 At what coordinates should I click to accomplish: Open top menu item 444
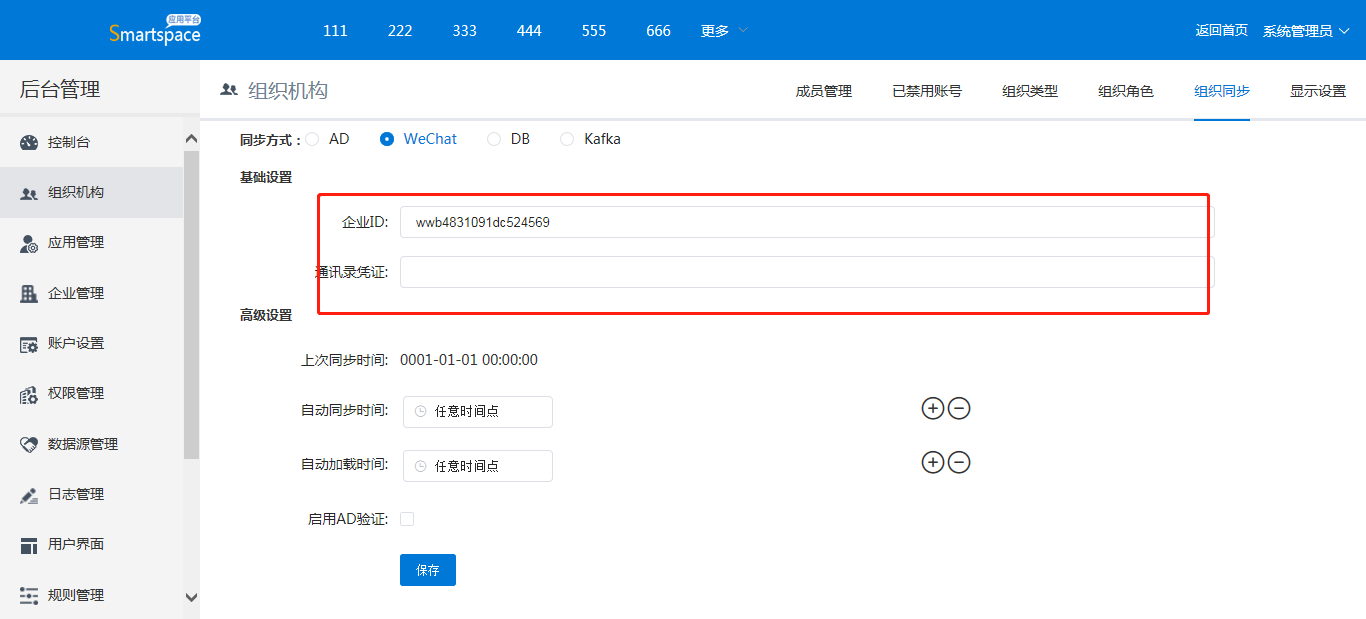529,31
